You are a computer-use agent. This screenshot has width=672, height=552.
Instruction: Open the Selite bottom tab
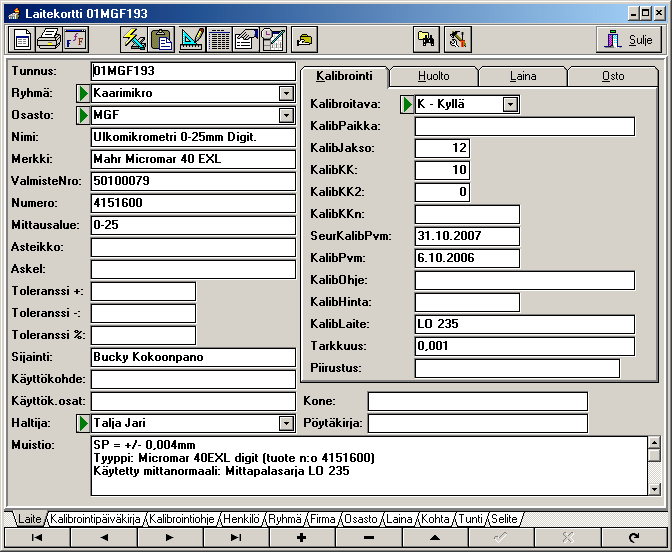point(504,519)
